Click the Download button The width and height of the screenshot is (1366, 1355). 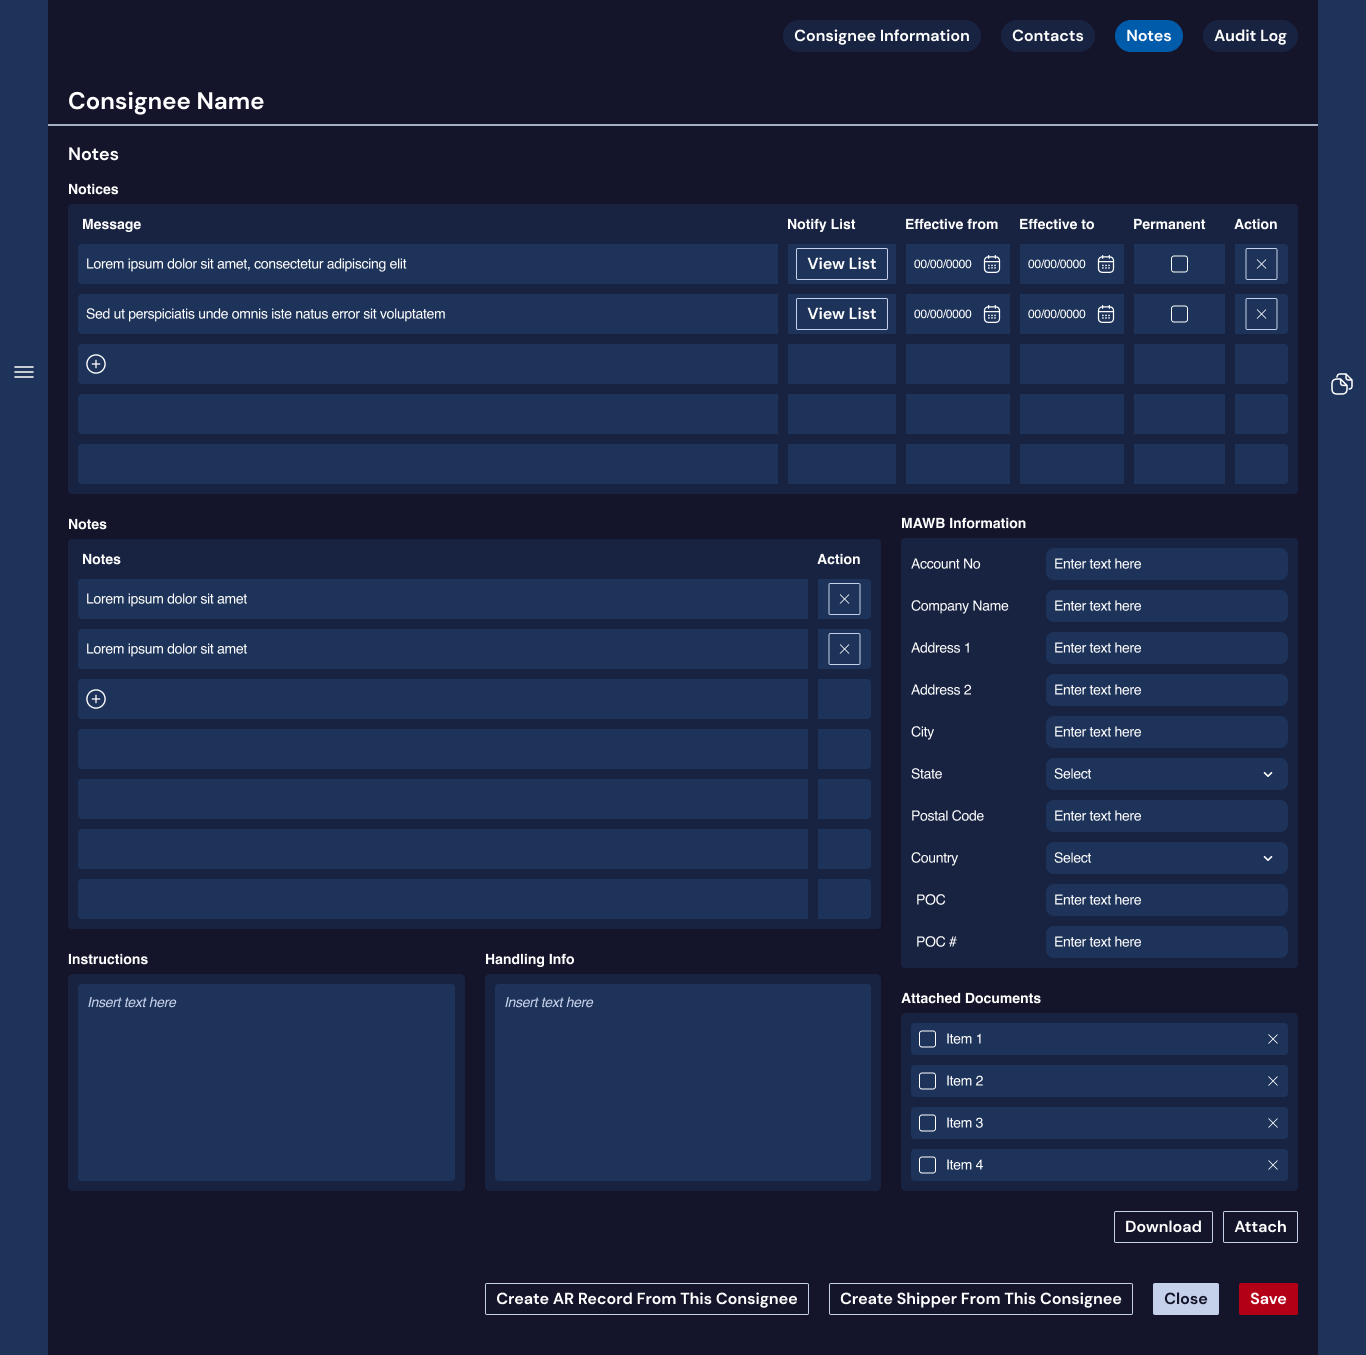pos(1163,1227)
